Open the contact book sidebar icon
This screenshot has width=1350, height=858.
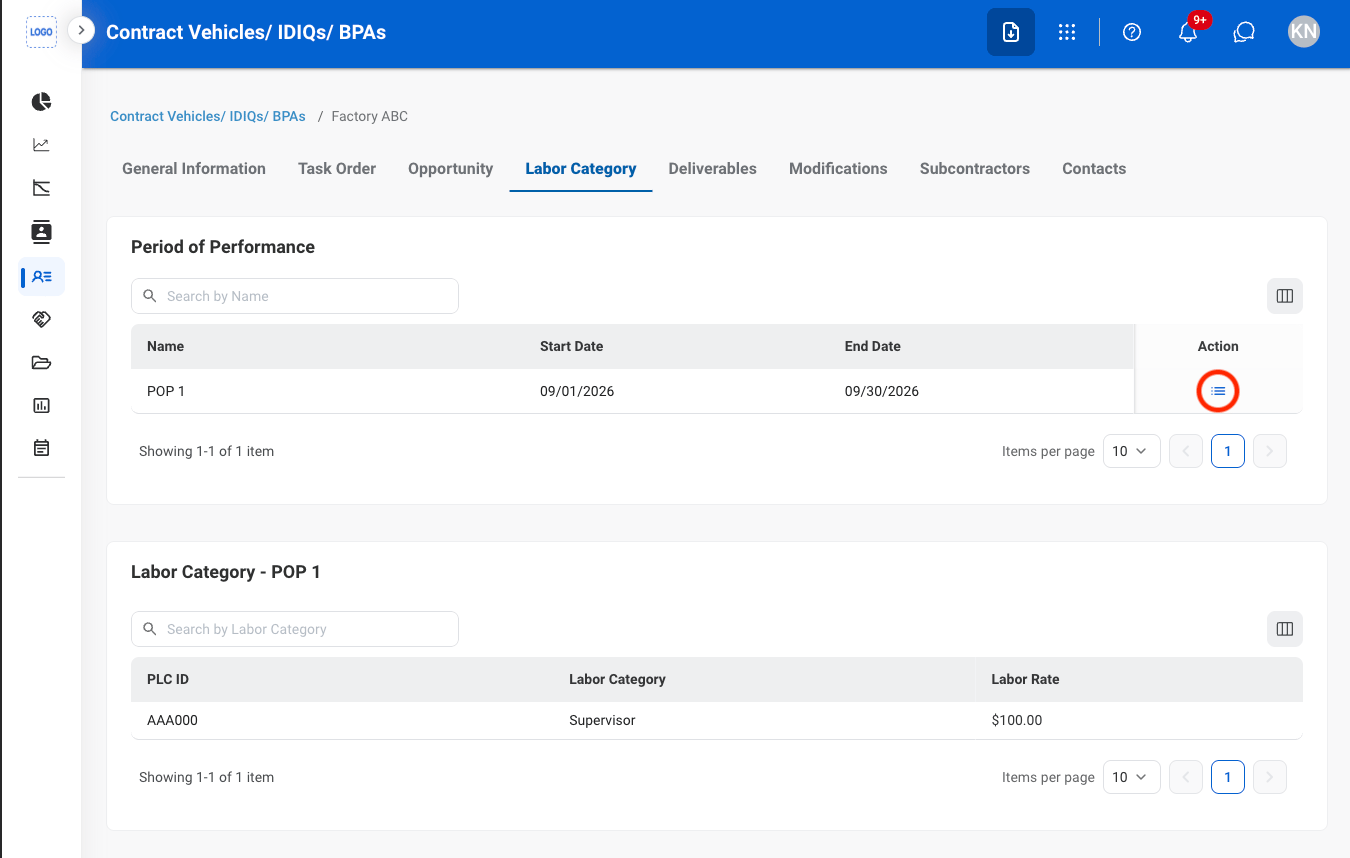41,232
